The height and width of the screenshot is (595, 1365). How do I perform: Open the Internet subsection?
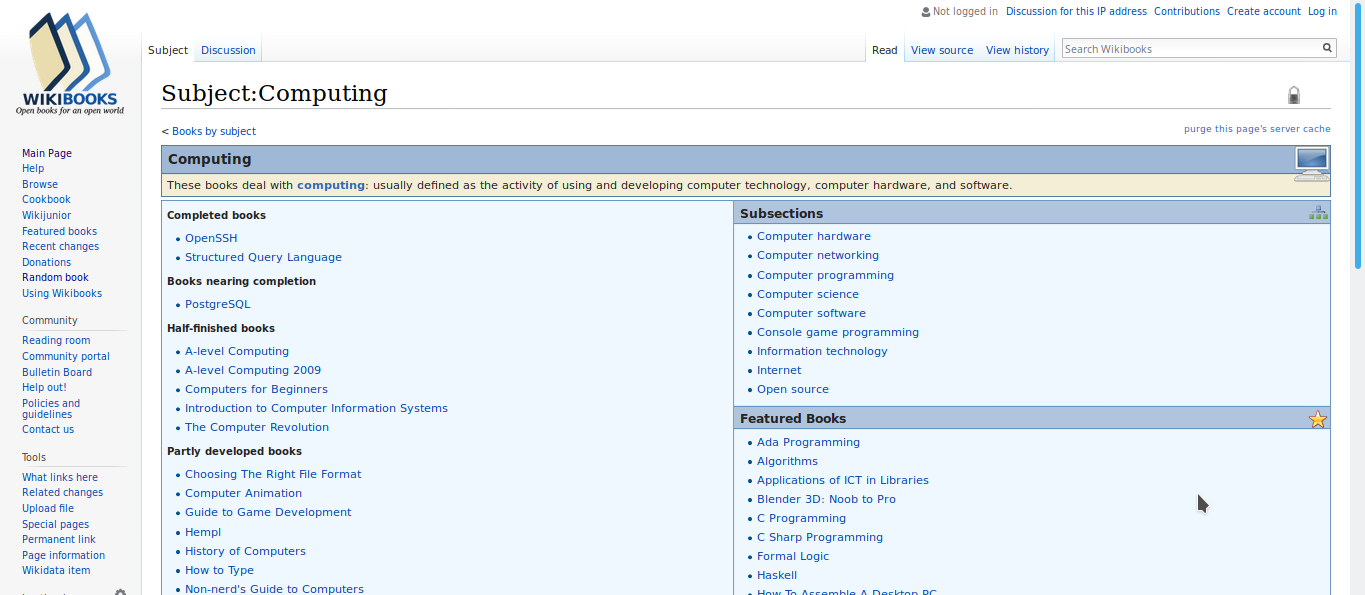pyautogui.click(x=779, y=370)
